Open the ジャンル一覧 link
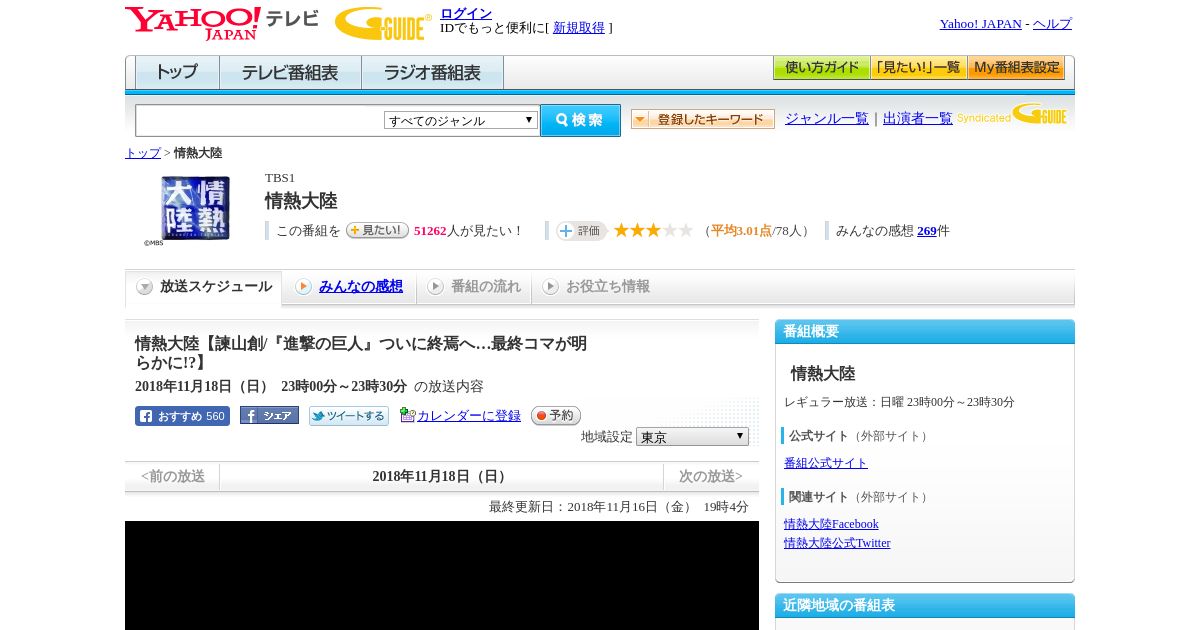This screenshot has height=630, width=1200. coord(827,118)
